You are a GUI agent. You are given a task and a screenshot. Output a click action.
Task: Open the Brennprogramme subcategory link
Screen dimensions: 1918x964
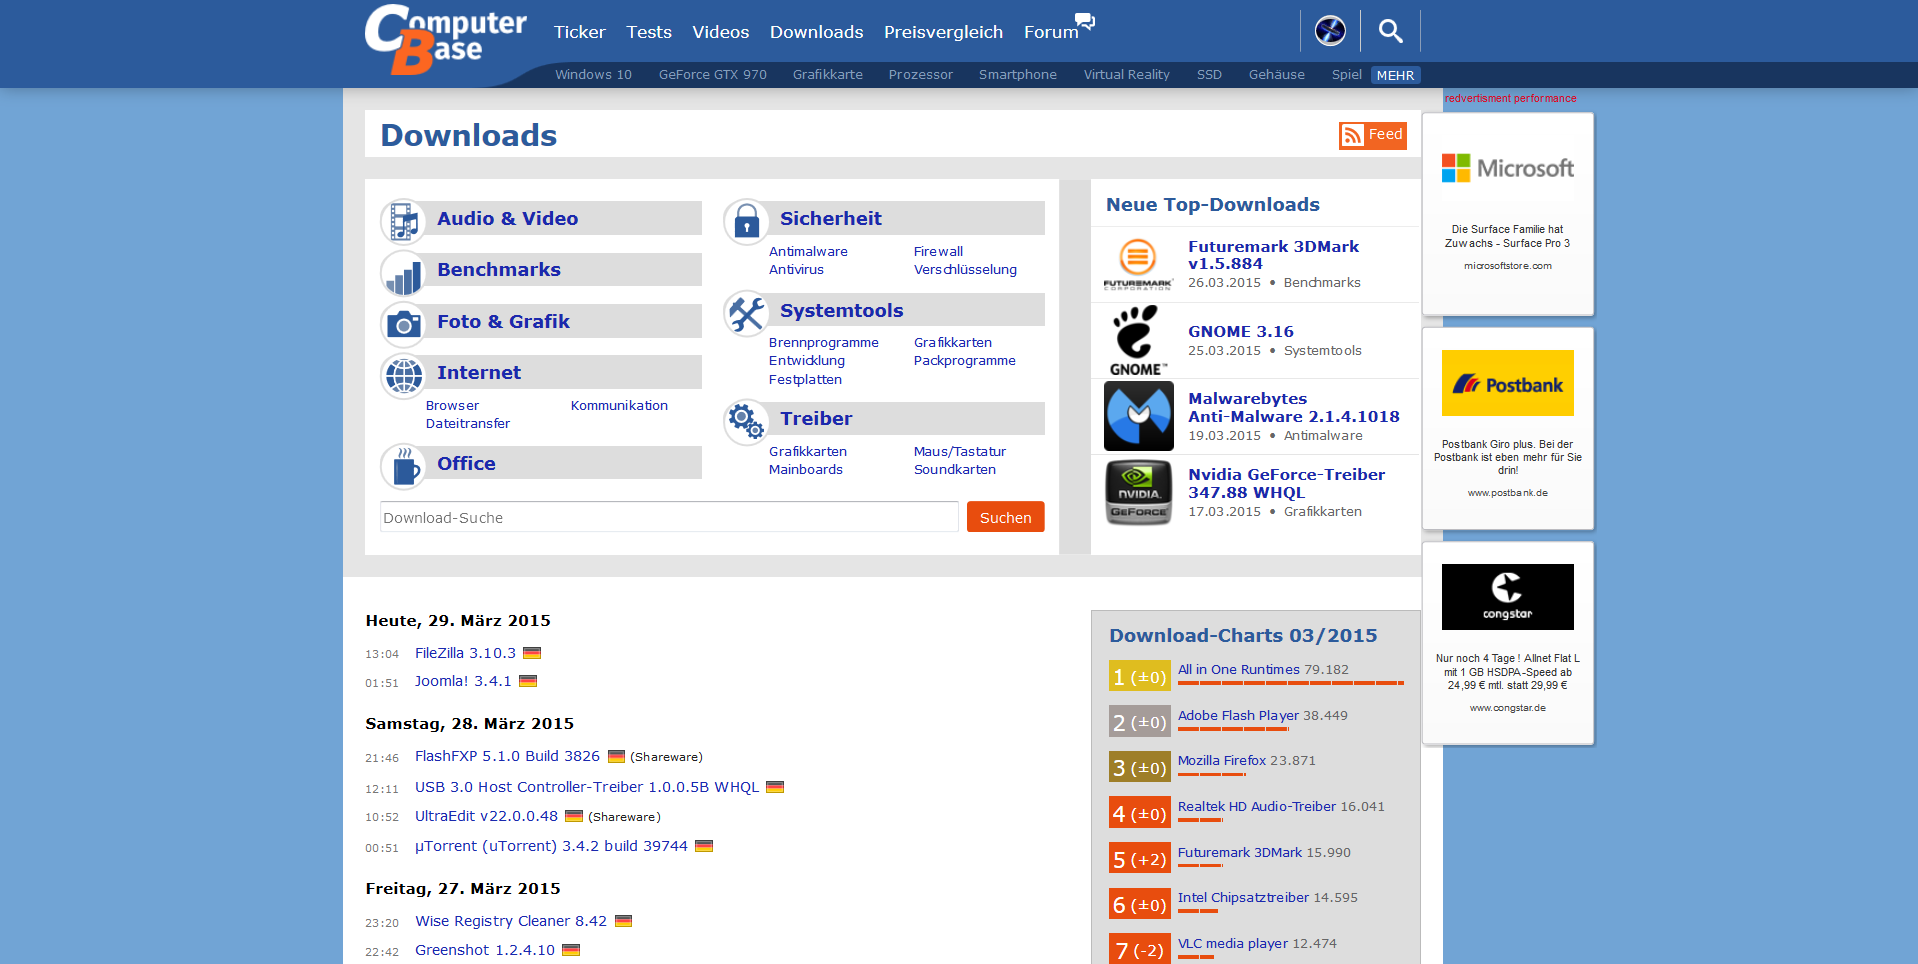(x=824, y=343)
